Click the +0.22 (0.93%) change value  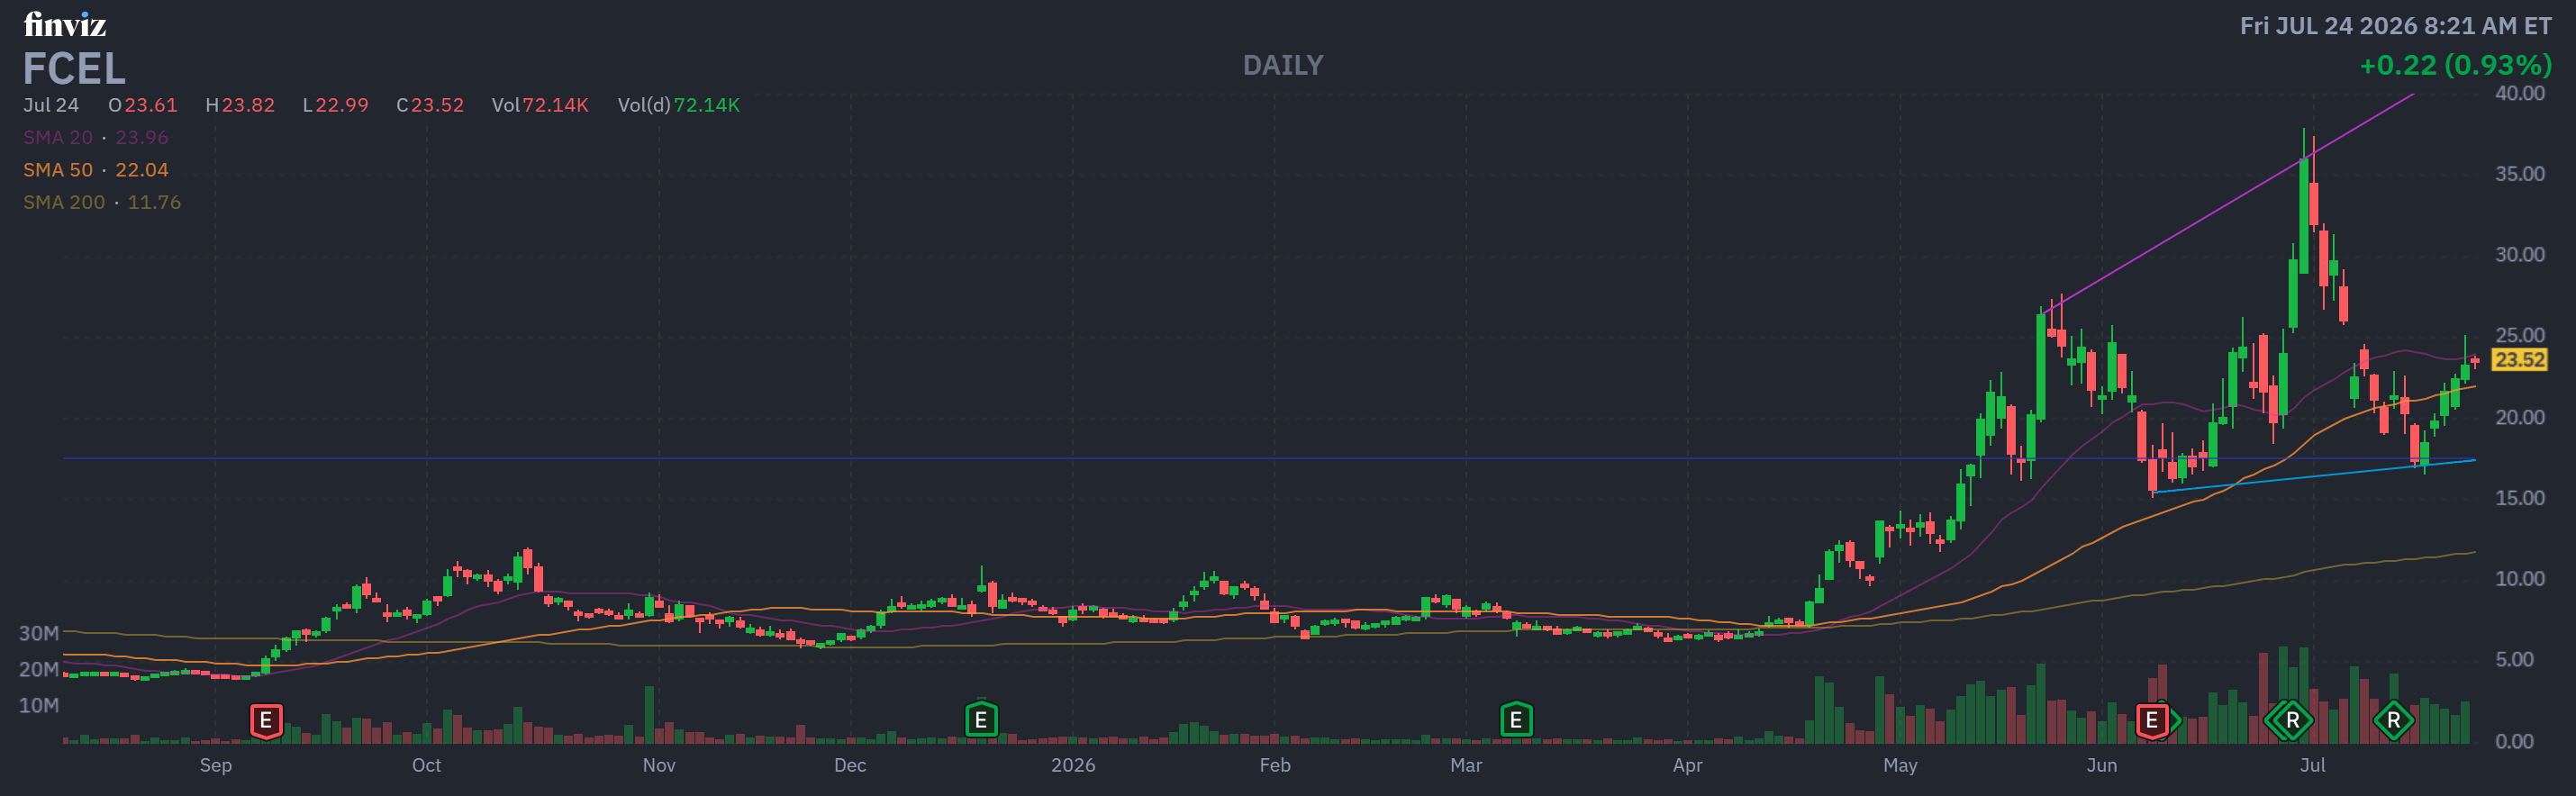click(x=2456, y=65)
